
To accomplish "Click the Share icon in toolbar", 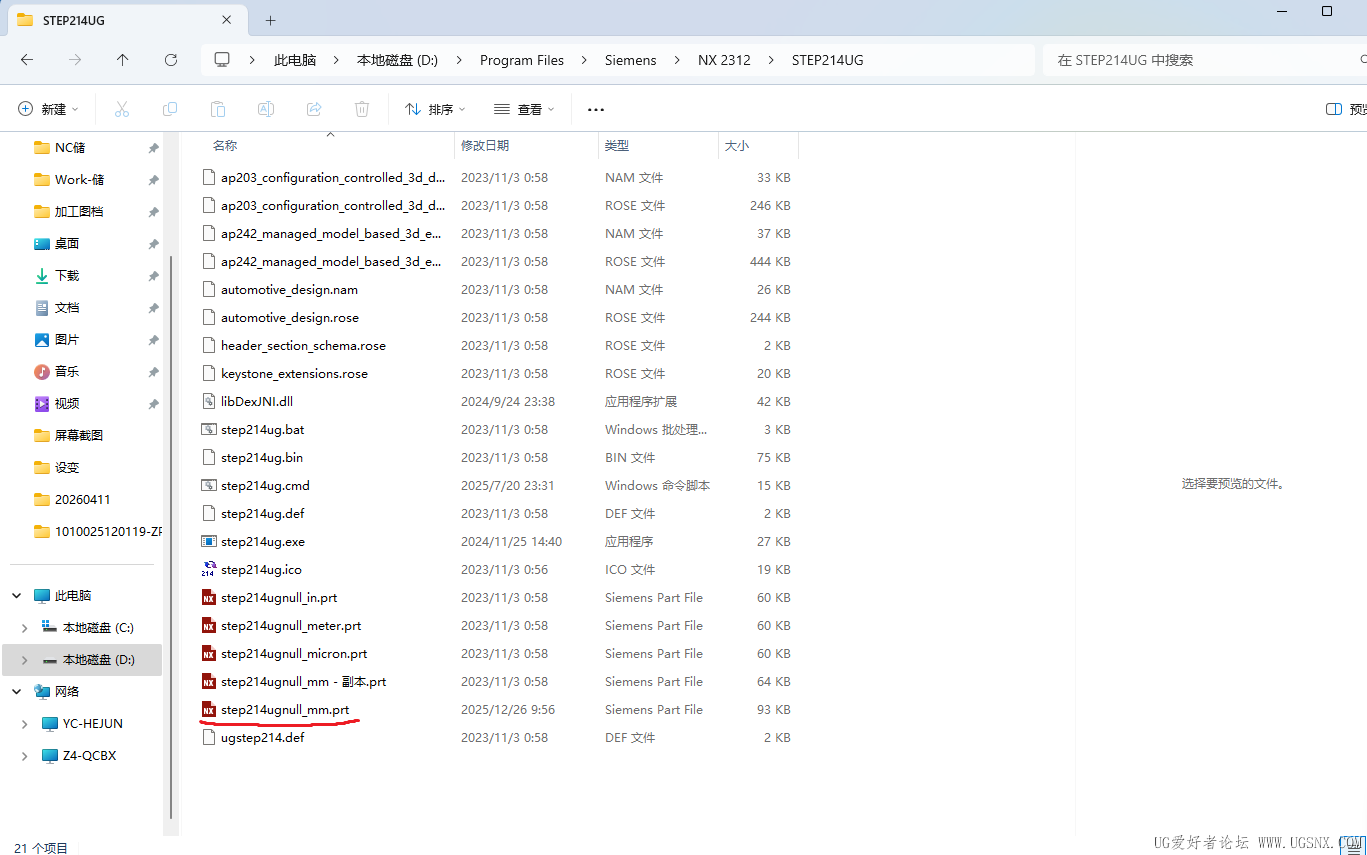I will point(314,109).
